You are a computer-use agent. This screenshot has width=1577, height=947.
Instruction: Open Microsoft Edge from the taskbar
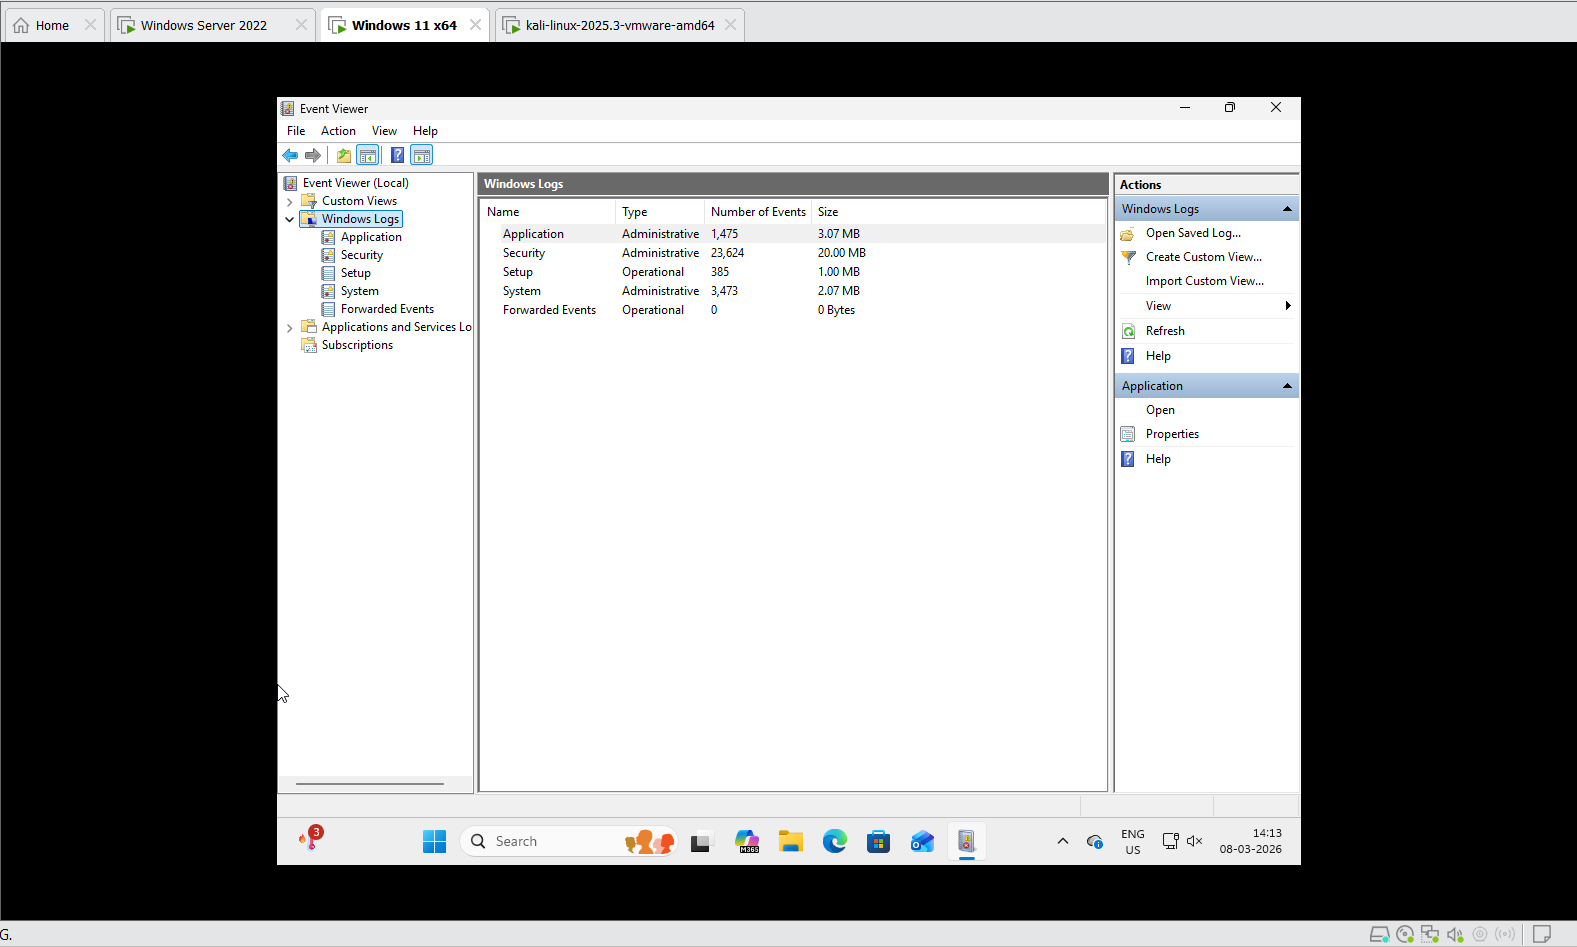click(x=834, y=842)
